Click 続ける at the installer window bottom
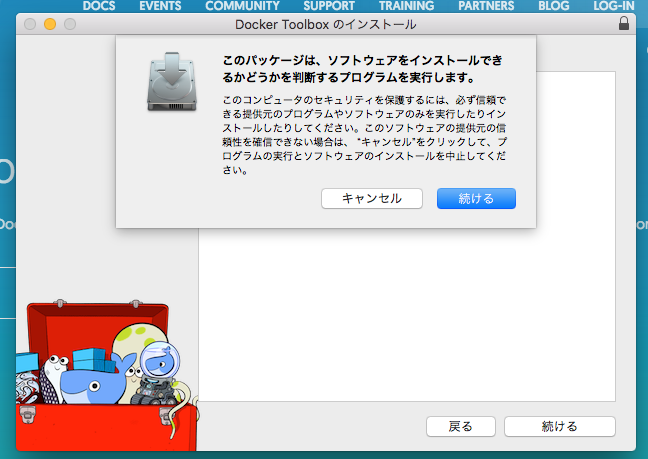Screen dimensions: 648x459 point(560,426)
